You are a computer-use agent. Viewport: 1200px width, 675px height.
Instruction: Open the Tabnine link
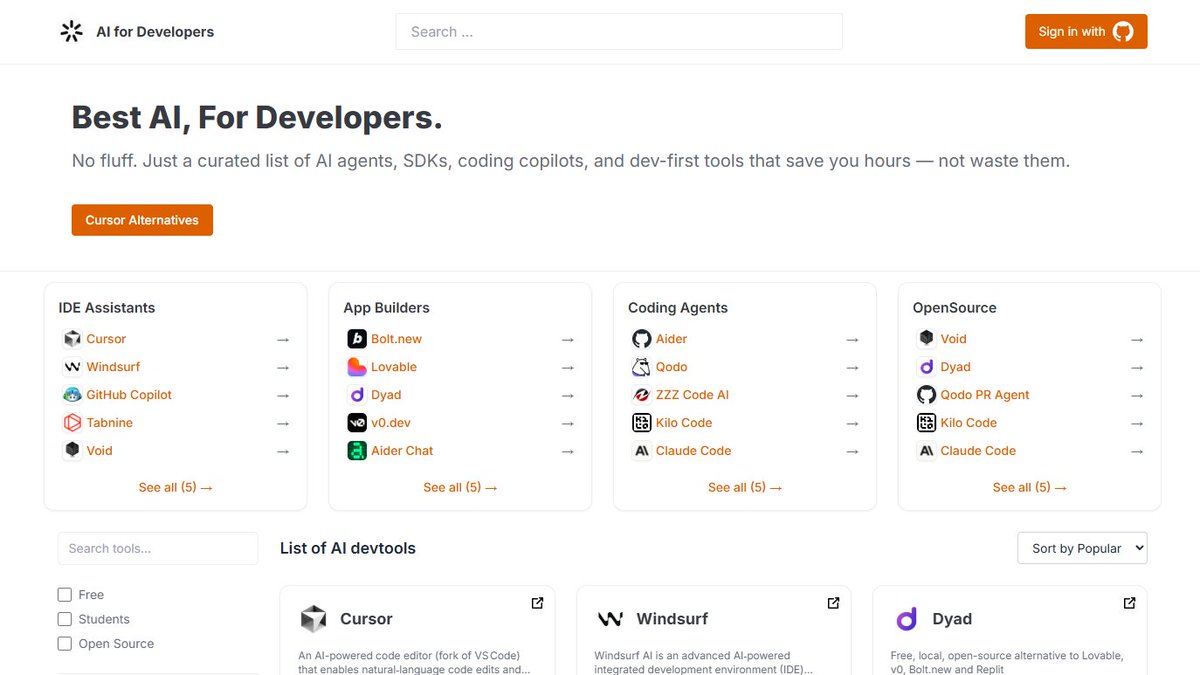[x=109, y=423]
